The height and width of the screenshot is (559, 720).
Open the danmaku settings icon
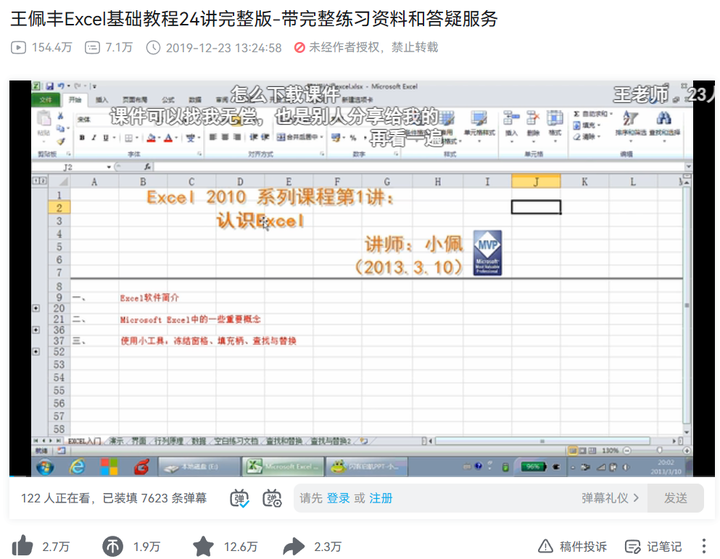[272, 498]
